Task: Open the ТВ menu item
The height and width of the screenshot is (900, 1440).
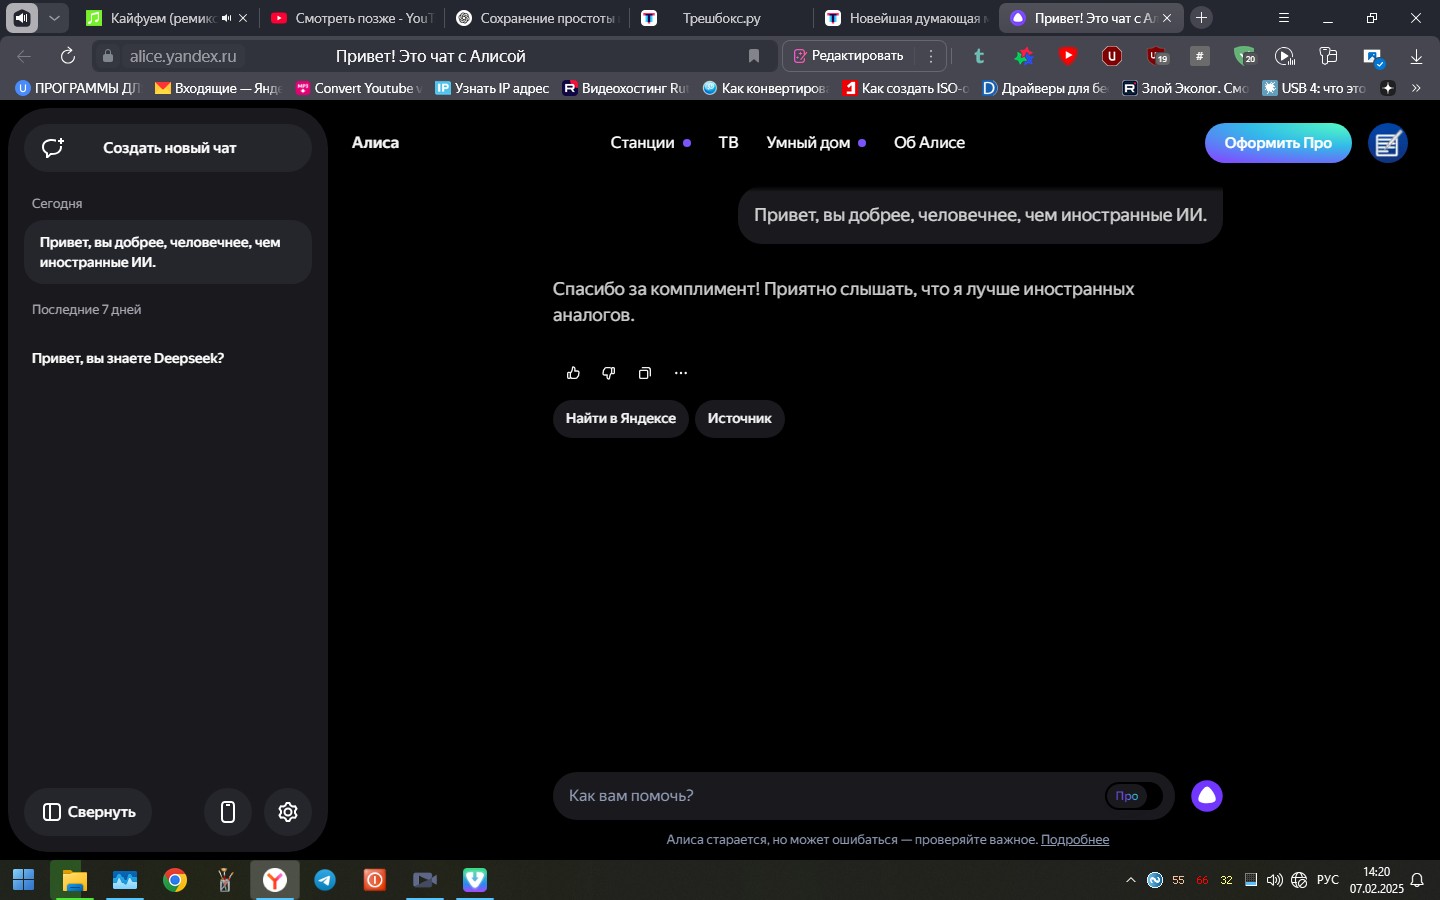Action: coord(728,143)
